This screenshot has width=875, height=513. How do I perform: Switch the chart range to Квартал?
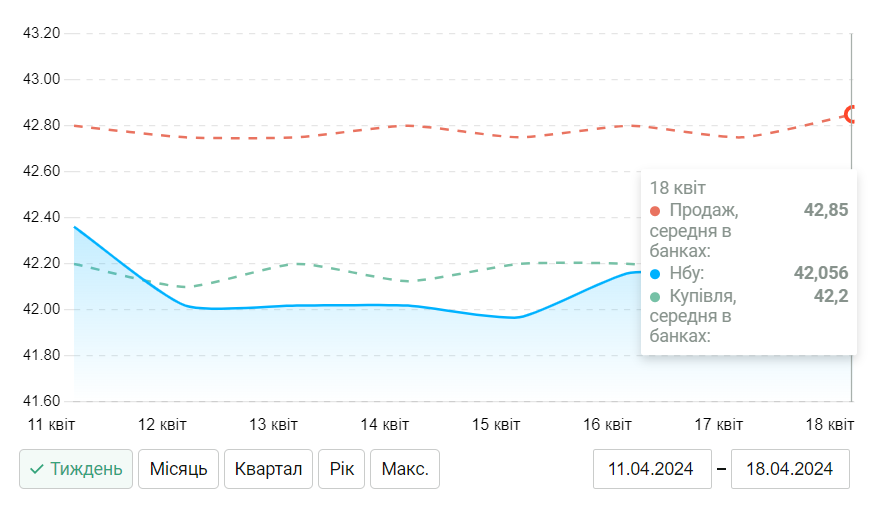268,469
